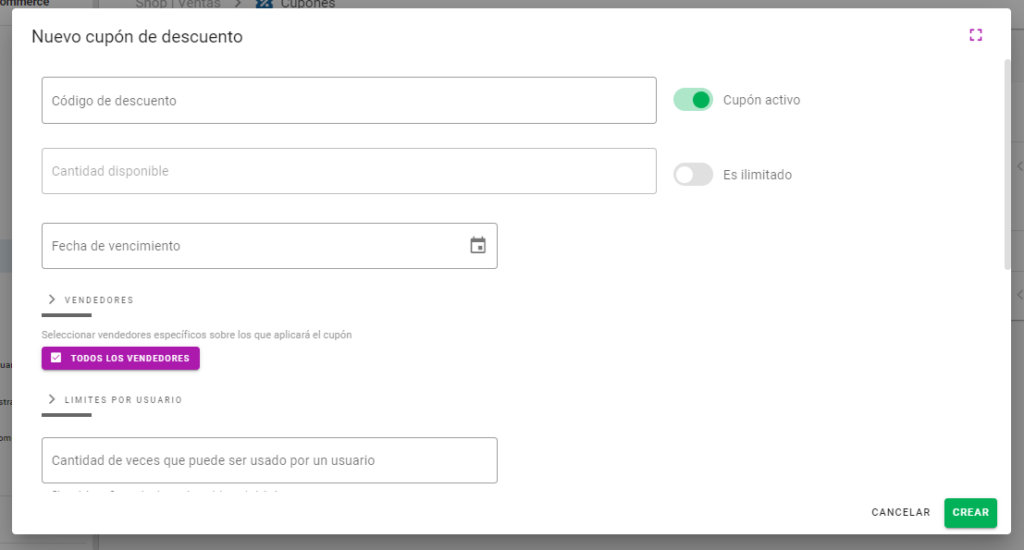Viewport: 1024px width, 550px height.
Task: Click the collapse arrow at the right edge
Action: tap(1018, 166)
